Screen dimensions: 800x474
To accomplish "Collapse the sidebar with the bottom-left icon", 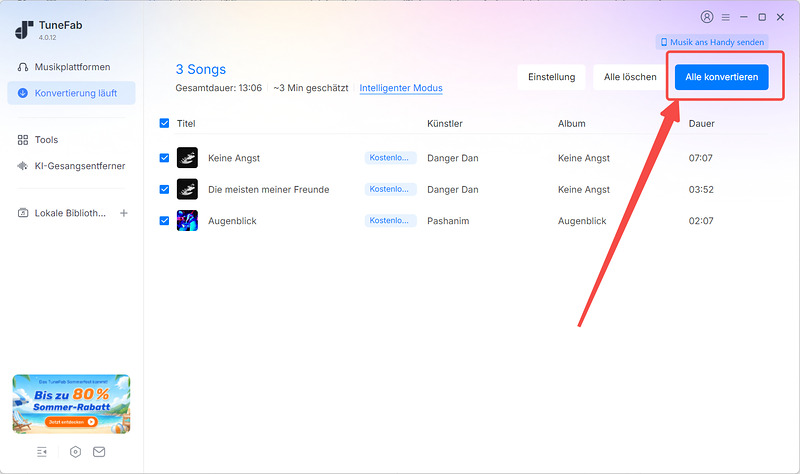I will pyautogui.click(x=42, y=452).
